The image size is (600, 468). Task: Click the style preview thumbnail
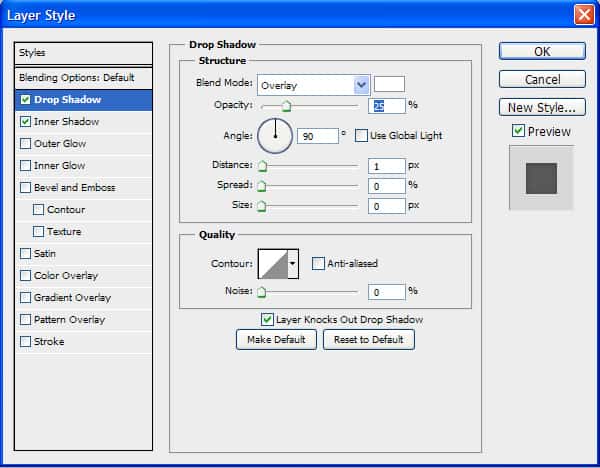[x=541, y=178]
